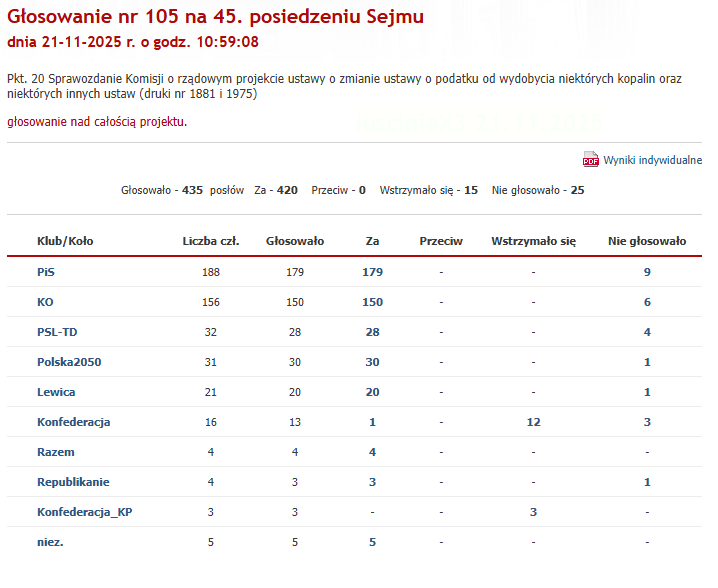Click PSL-TD not-voting value 4
The height and width of the screenshot is (588, 718).
coord(647,332)
